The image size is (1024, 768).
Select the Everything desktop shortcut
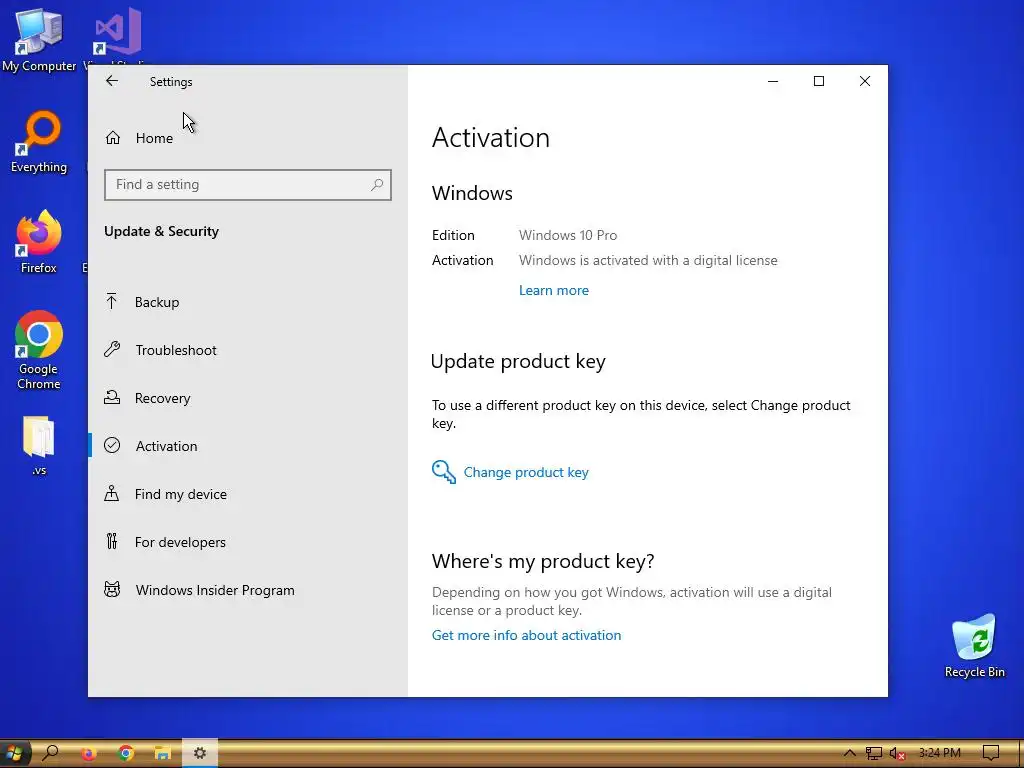(39, 142)
